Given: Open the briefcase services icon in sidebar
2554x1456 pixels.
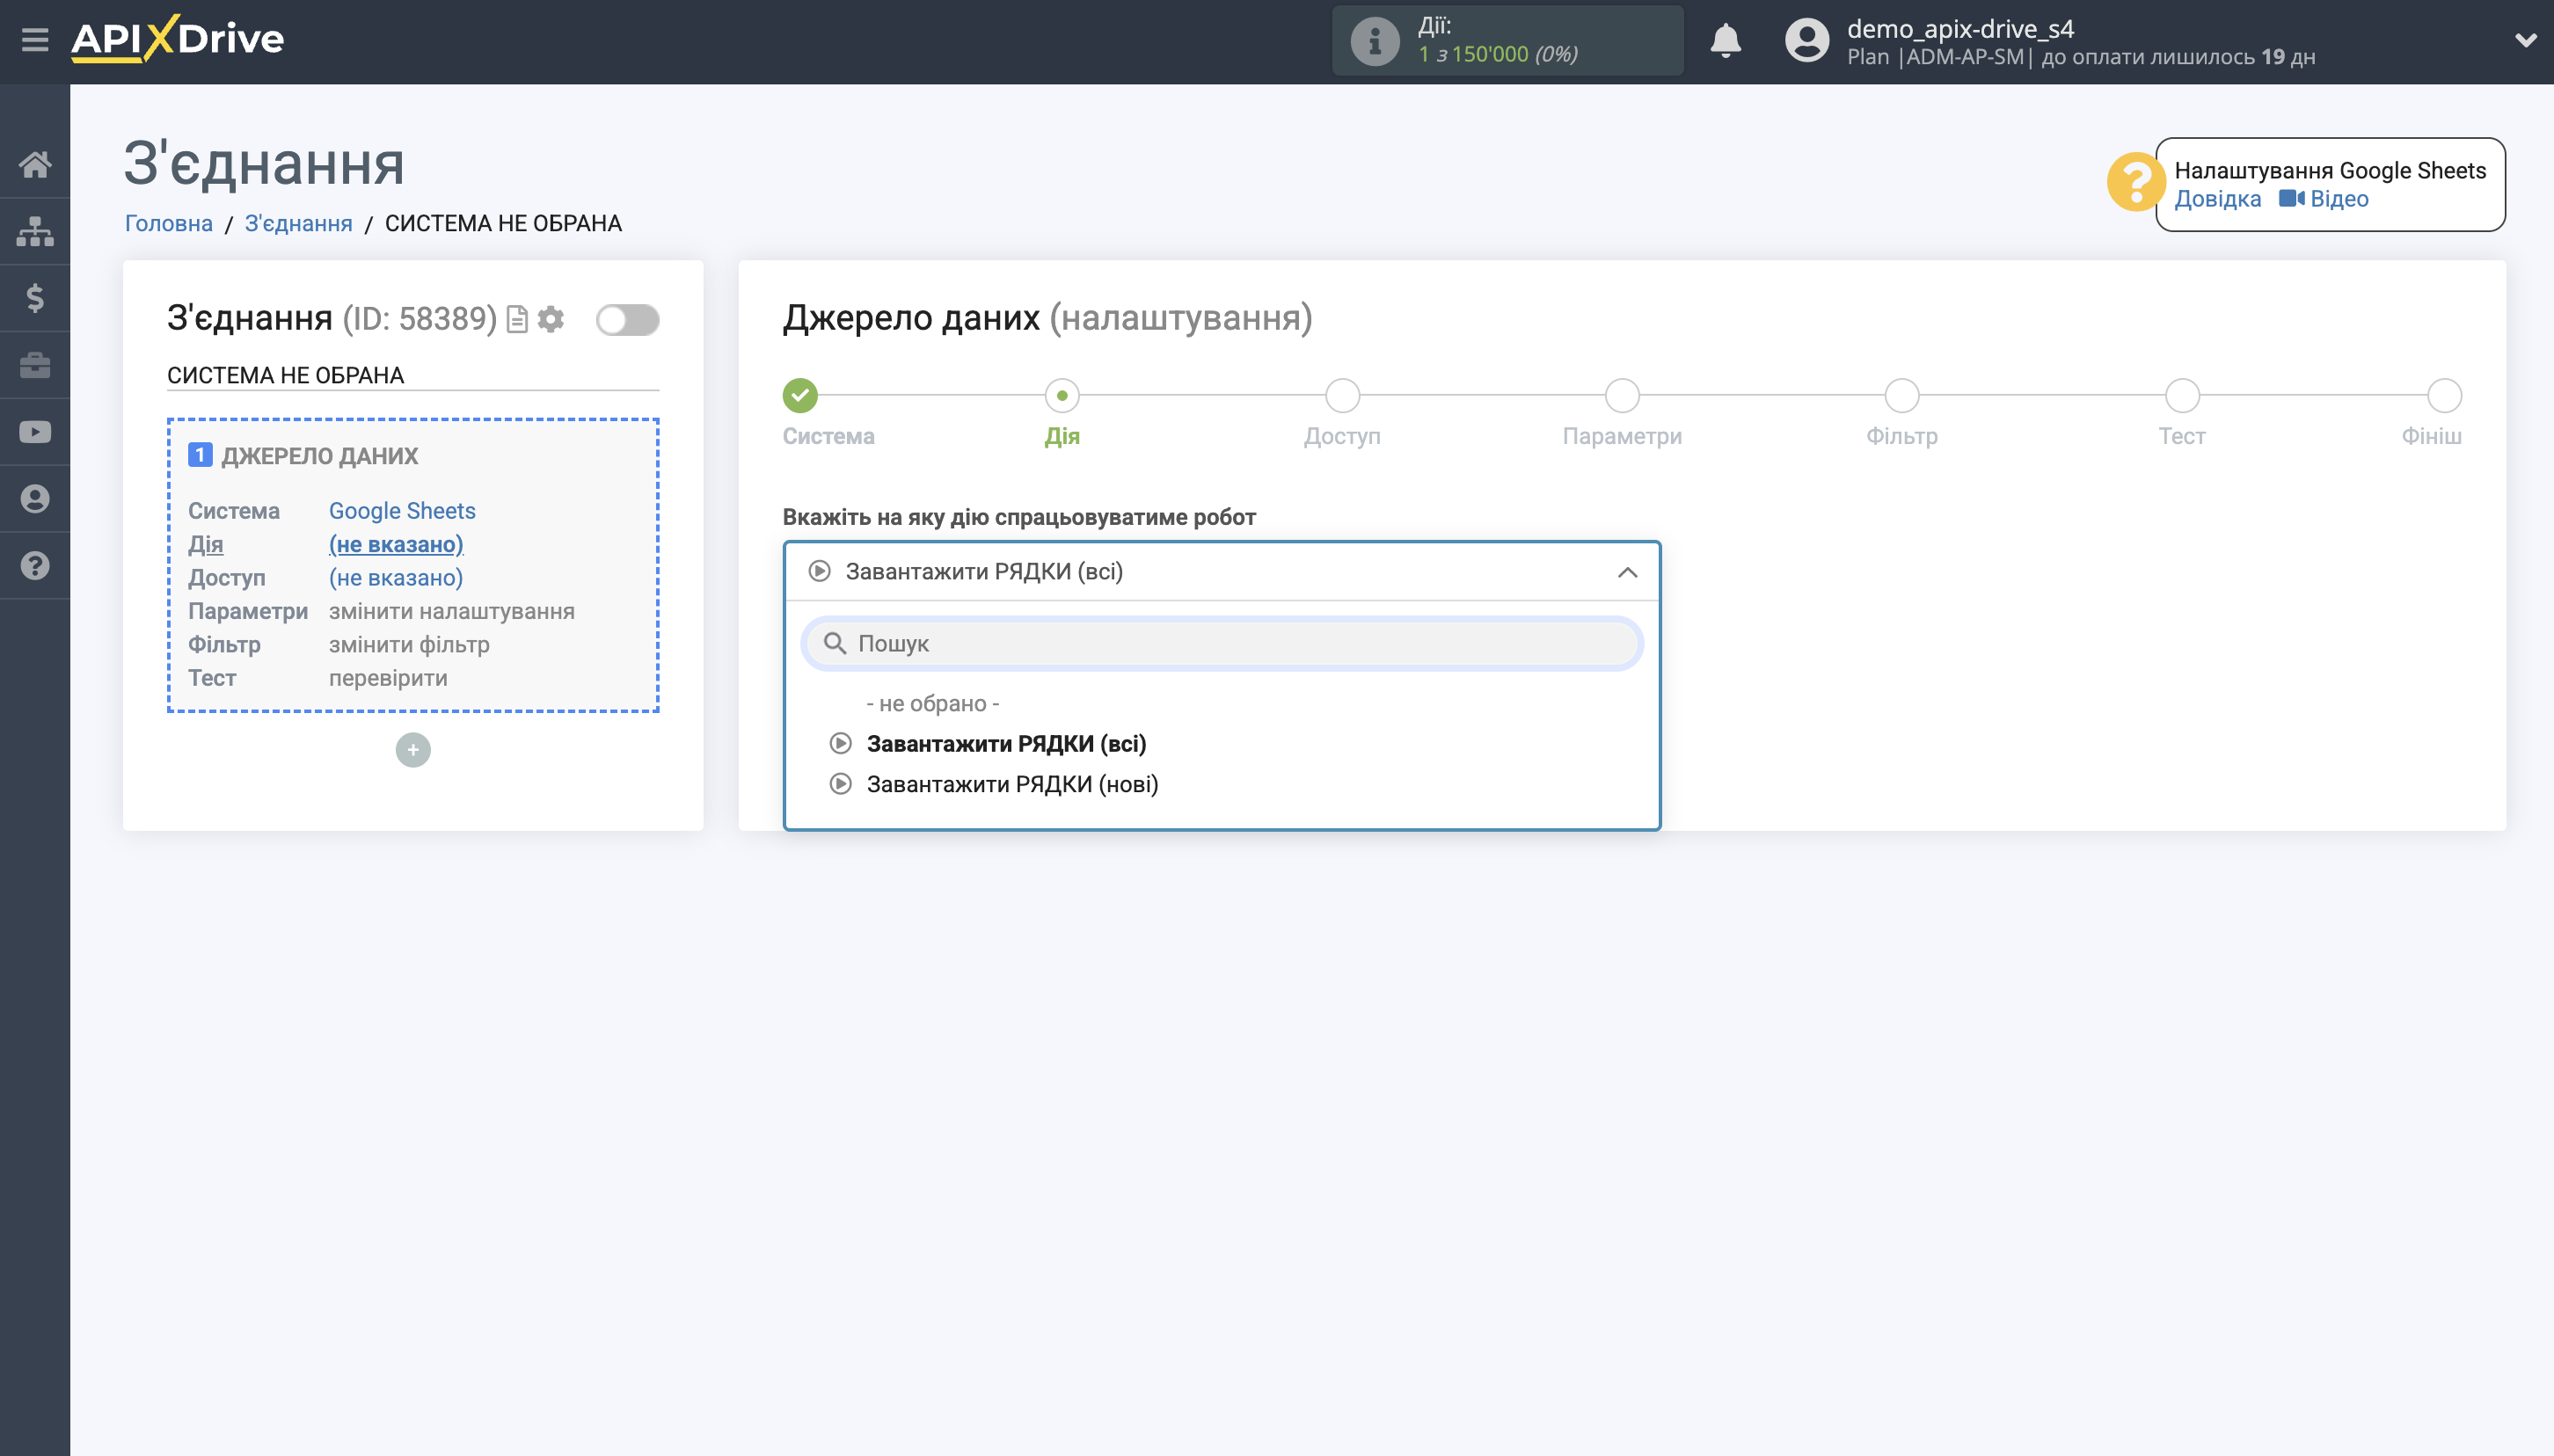Looking at the screenshot, I should tap(36, 364).
